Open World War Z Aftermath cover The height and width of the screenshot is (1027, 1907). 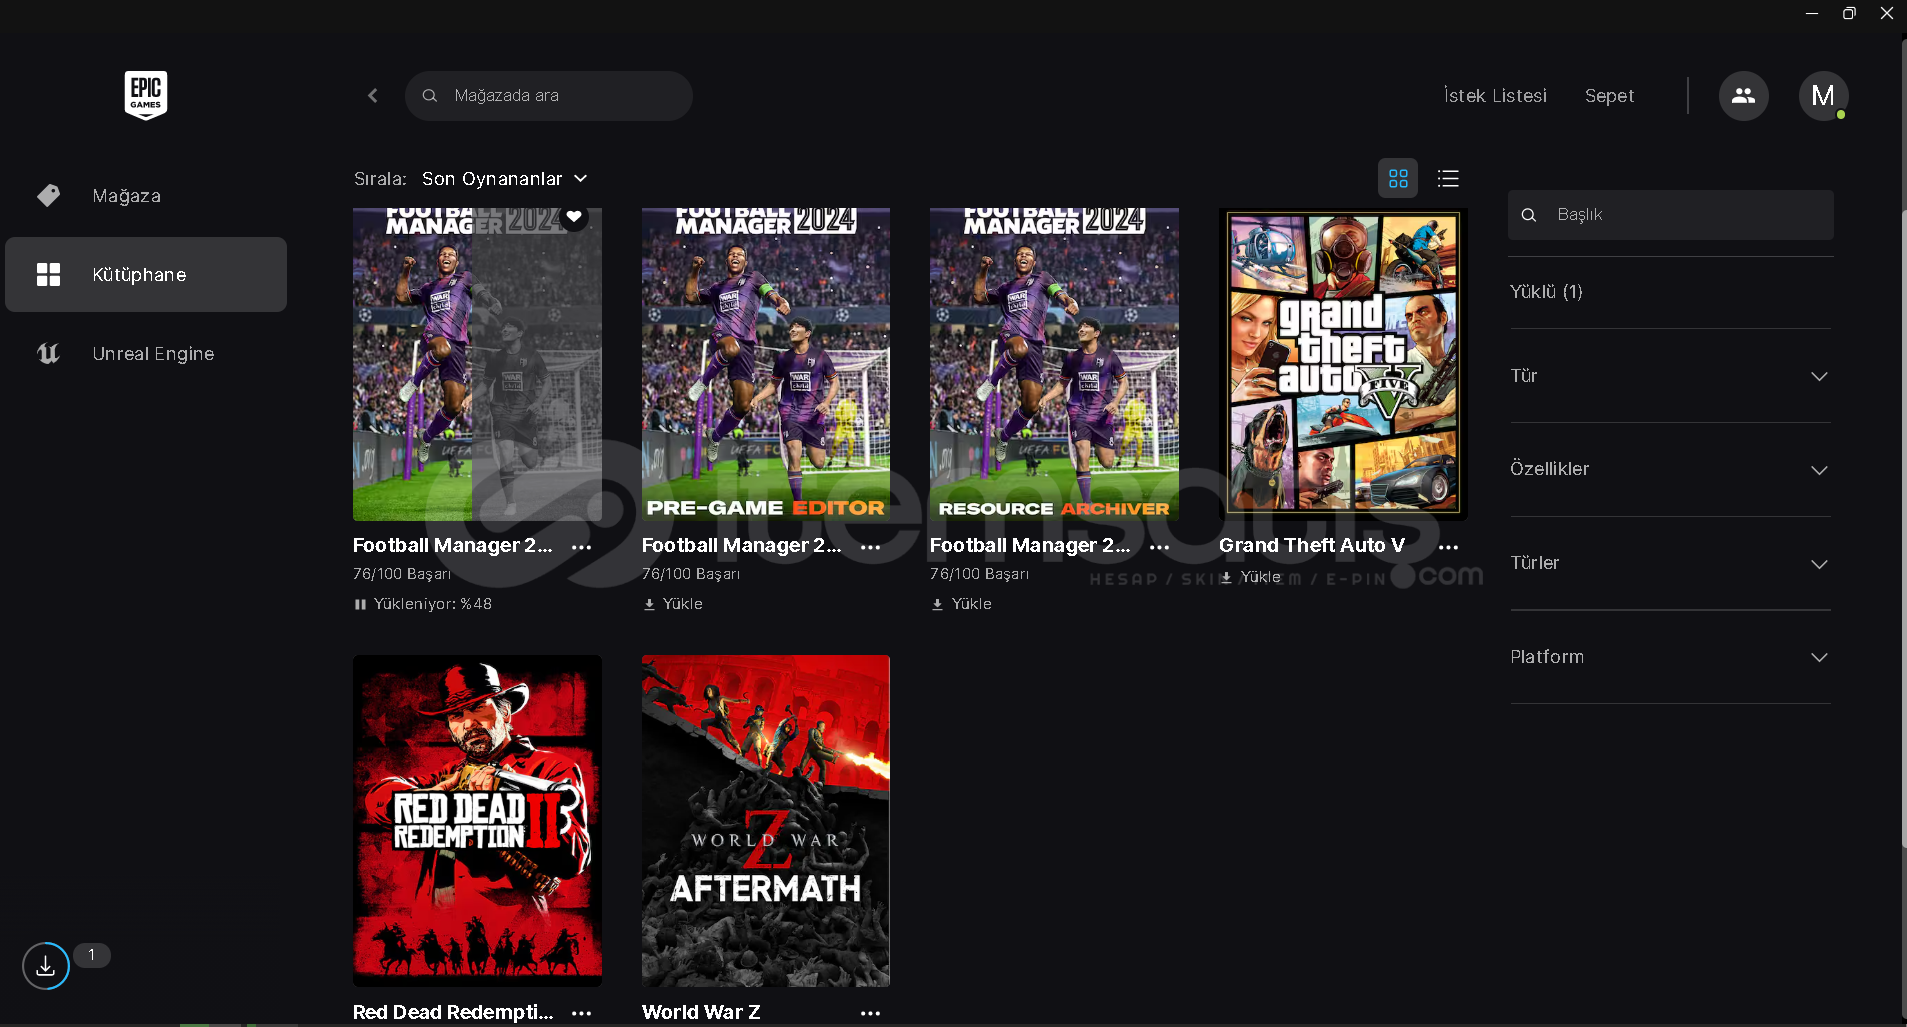pos(766,821)
